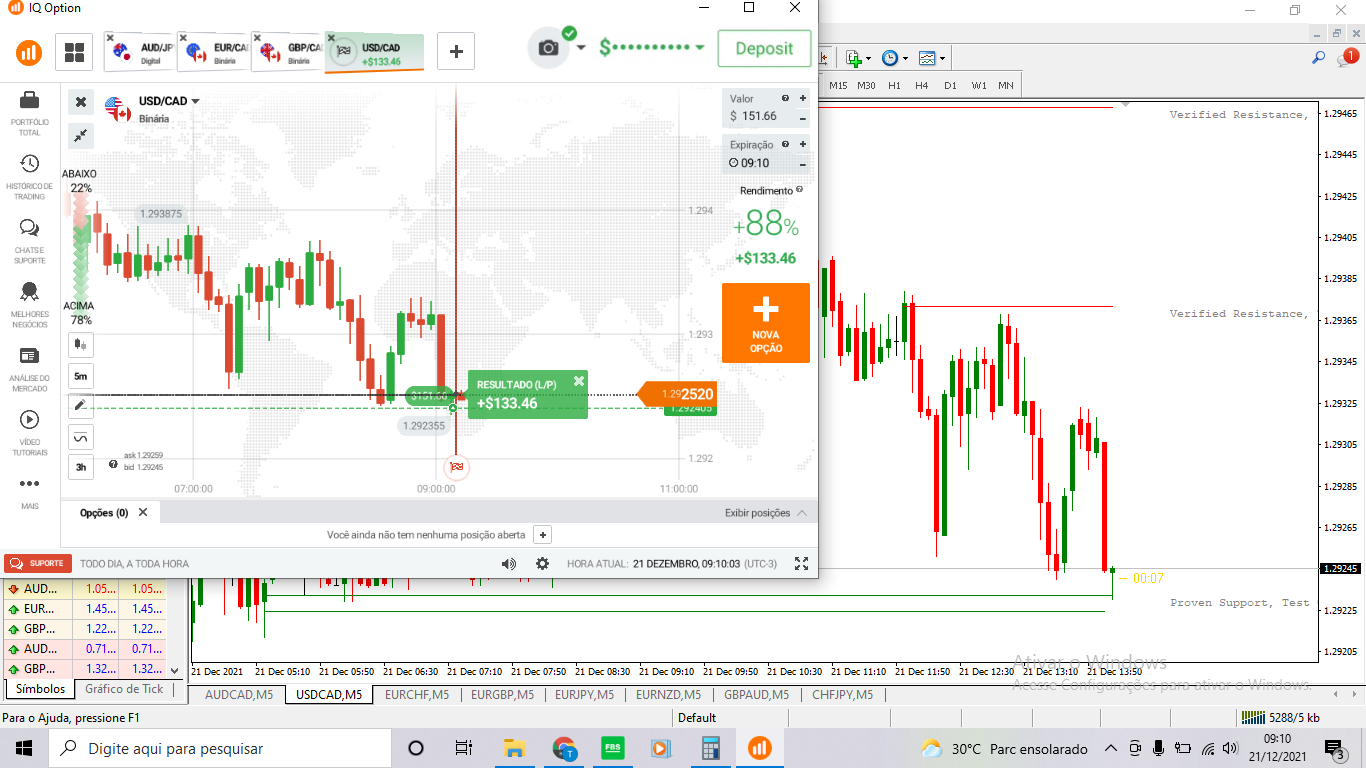Switch to EURCHF,M5 chart tab
This screenshot has height=768, width=1366.
tap(416, 694)
